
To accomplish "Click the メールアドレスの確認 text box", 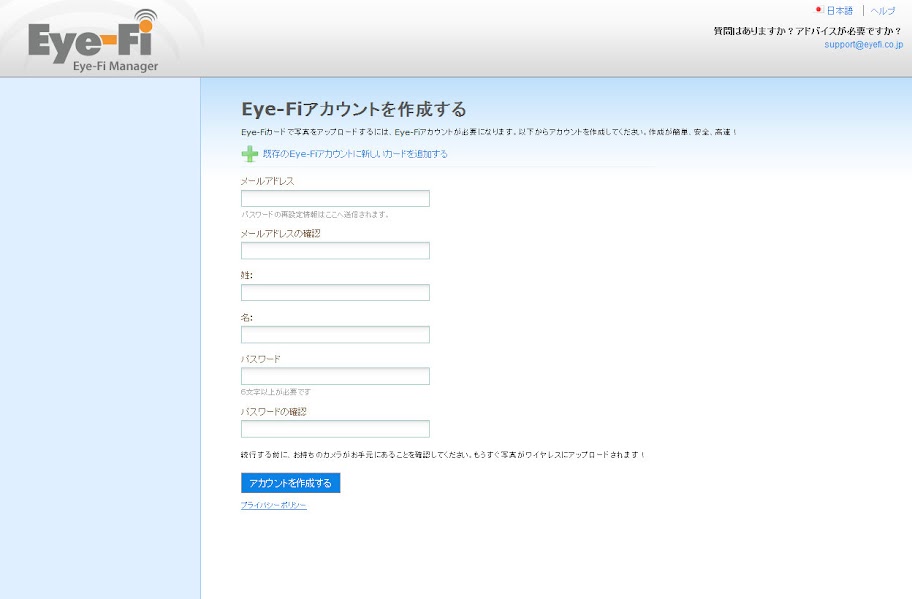I will (335, 251).
